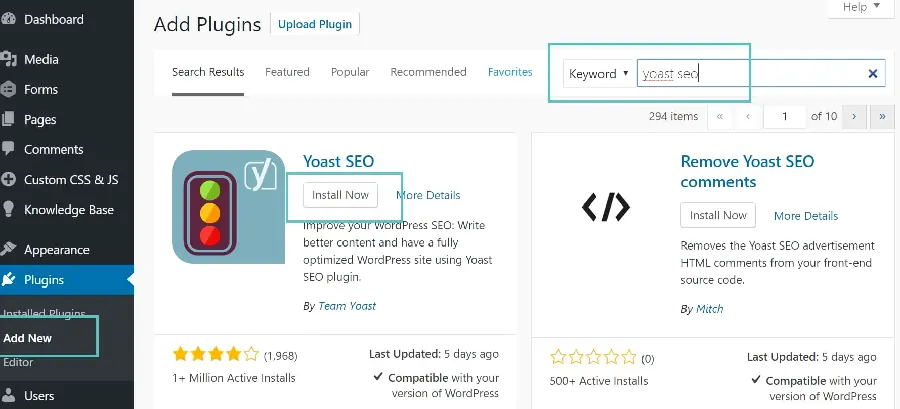Image resolution: width=900 pixels, height=409 pixels.
Task: Click the Pages sidebar icon
Action: tap(7, 119)
